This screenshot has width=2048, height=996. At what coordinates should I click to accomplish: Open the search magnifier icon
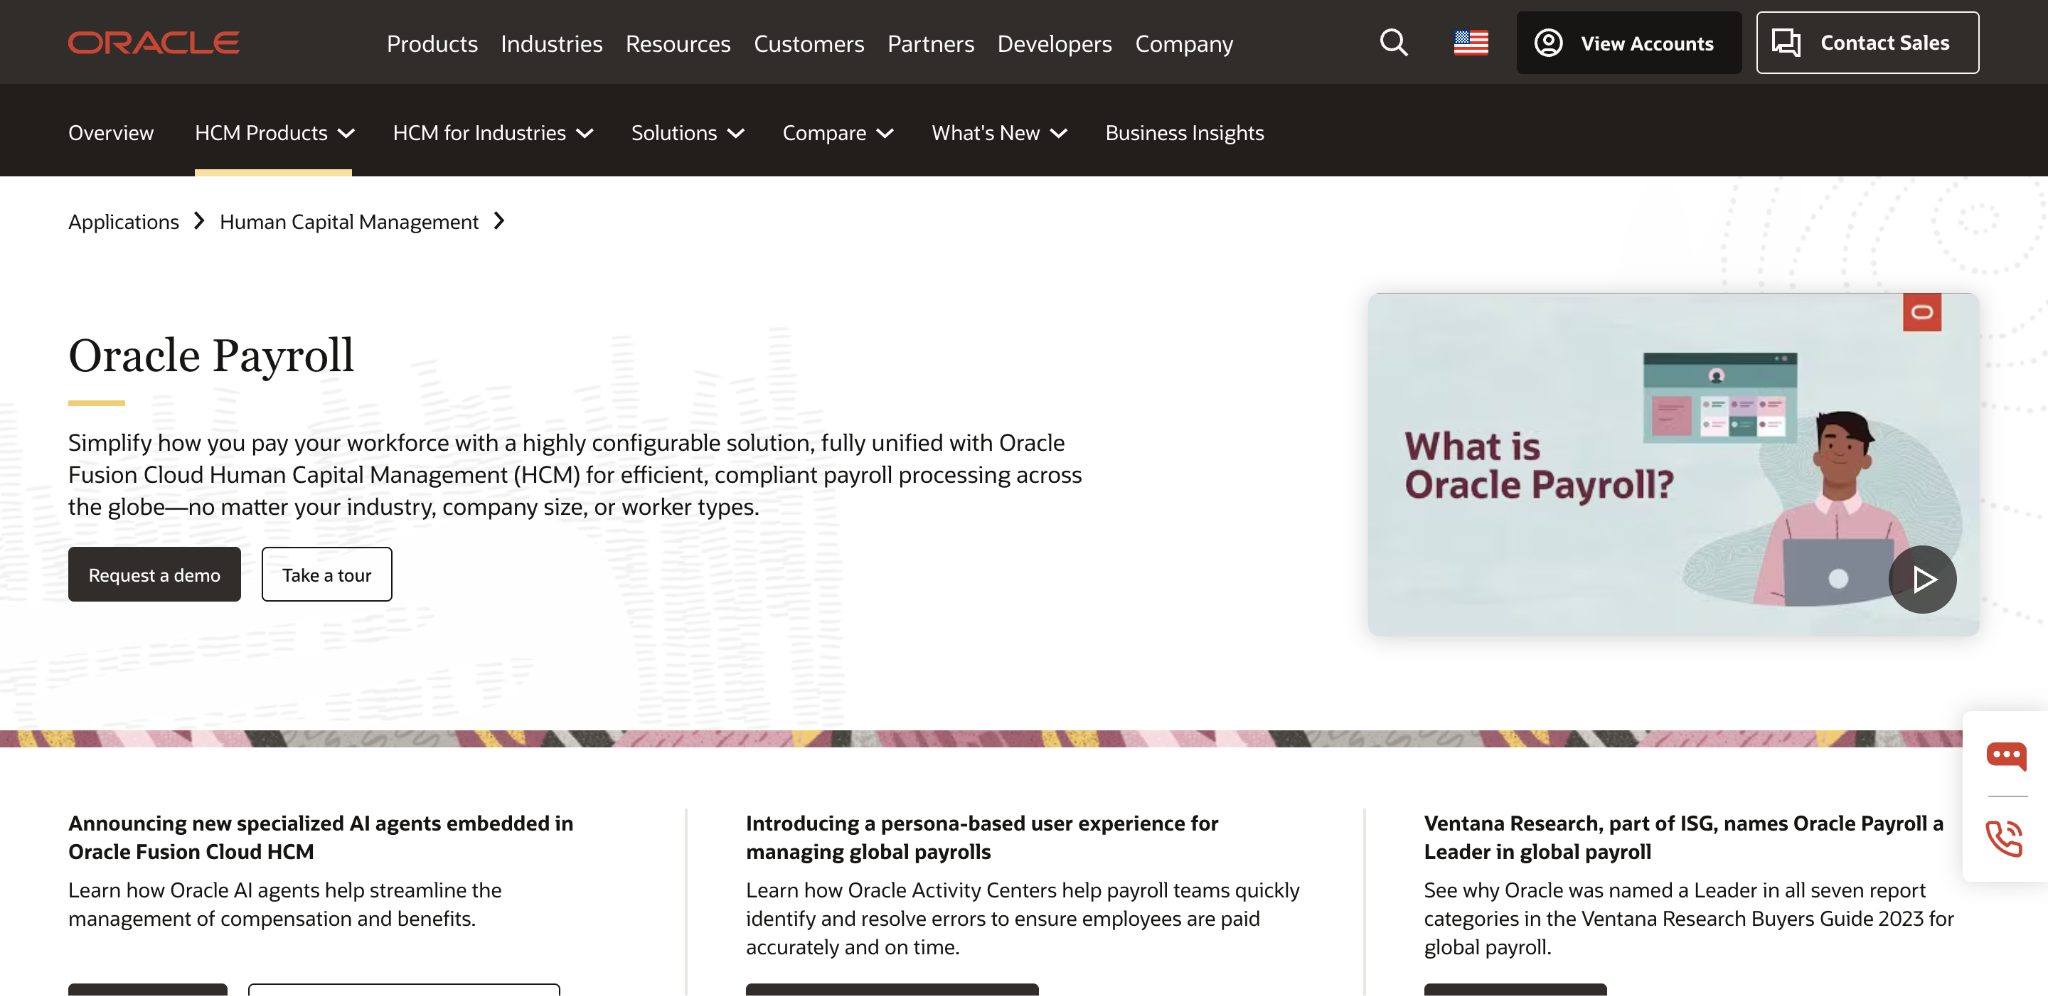(x=1393, y=43)
